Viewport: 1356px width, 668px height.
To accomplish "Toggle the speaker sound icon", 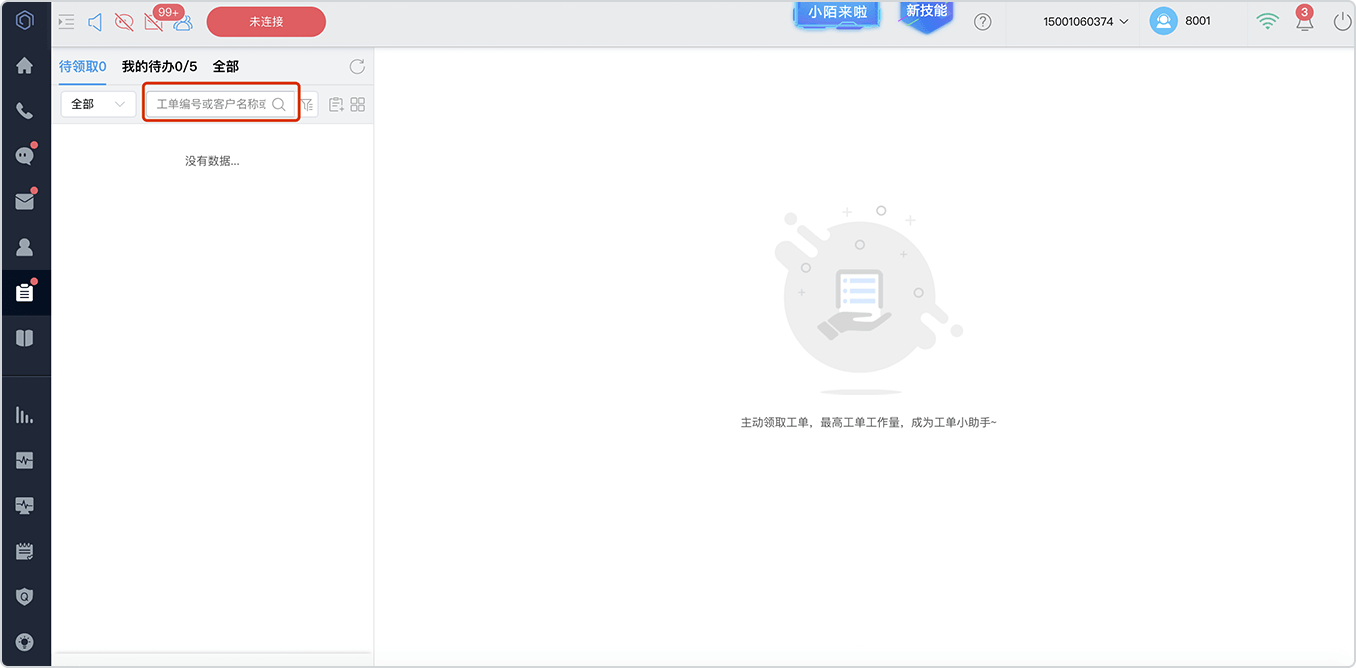I will [95, 22].
